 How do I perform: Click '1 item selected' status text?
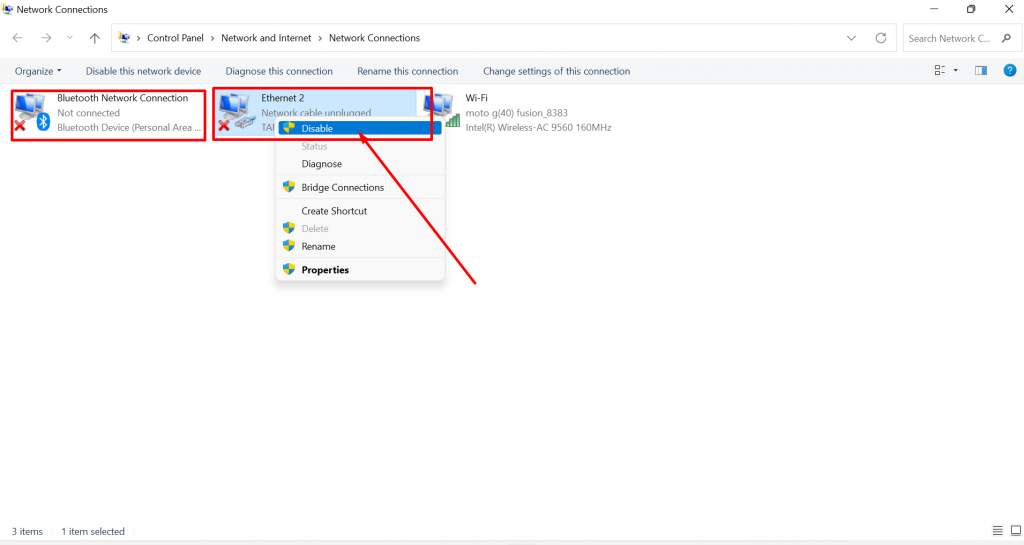coord(93,531)
